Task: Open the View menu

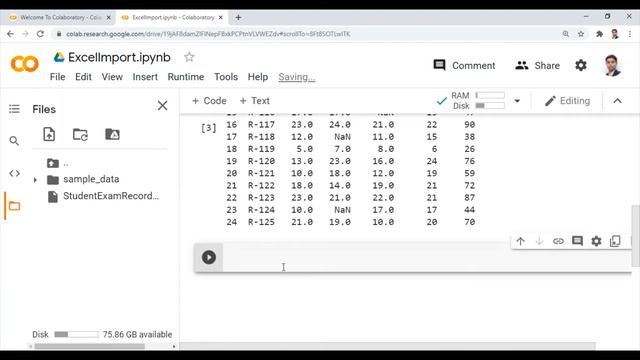Action: point(112,77)
